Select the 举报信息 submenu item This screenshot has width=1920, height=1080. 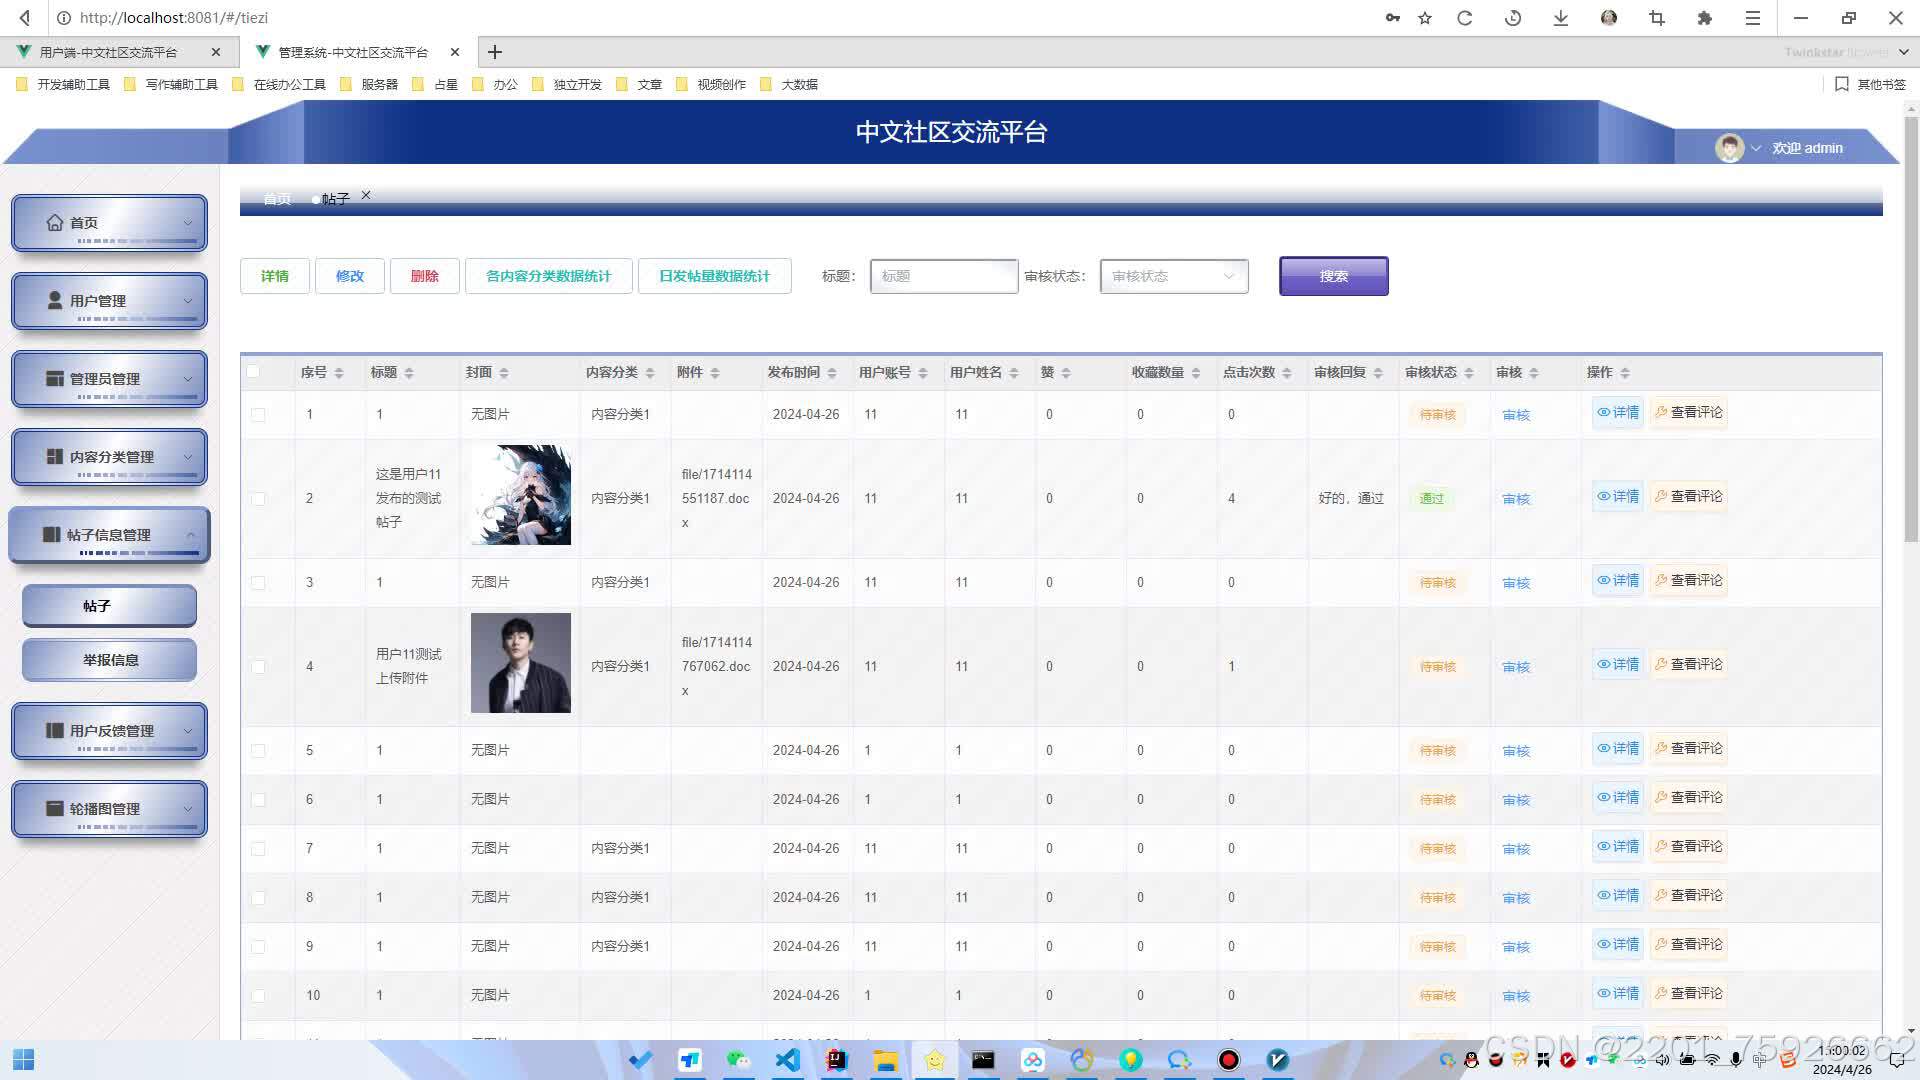110,660
